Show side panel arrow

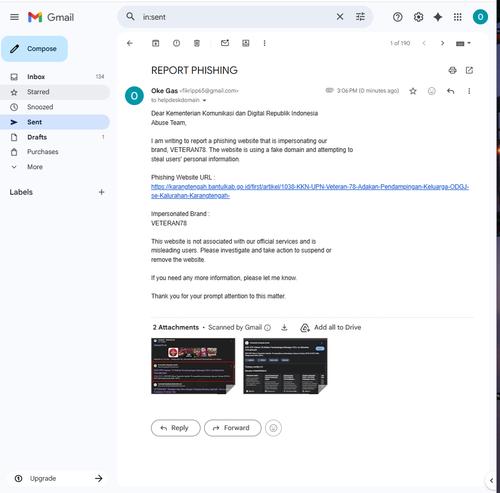click(491, 481)
